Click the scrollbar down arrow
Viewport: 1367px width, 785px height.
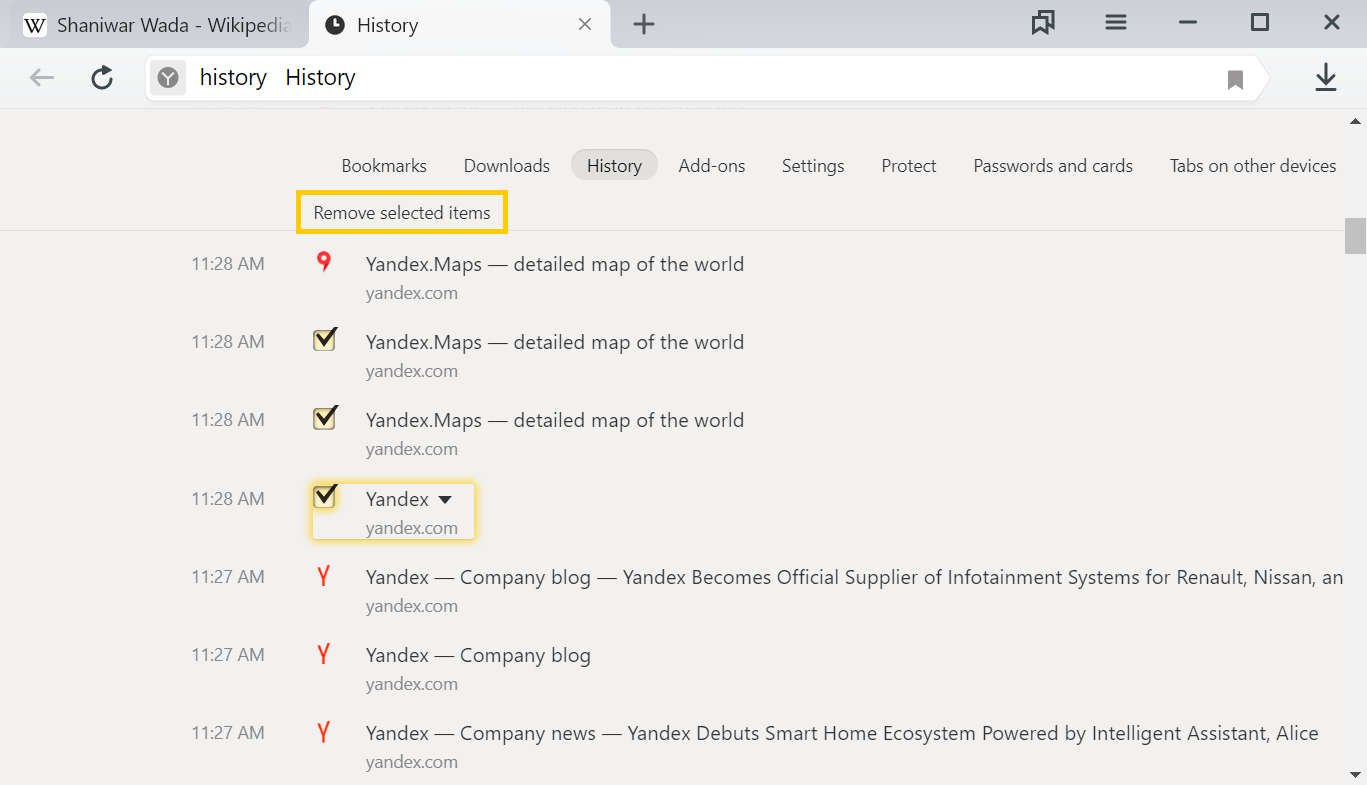1355,774
